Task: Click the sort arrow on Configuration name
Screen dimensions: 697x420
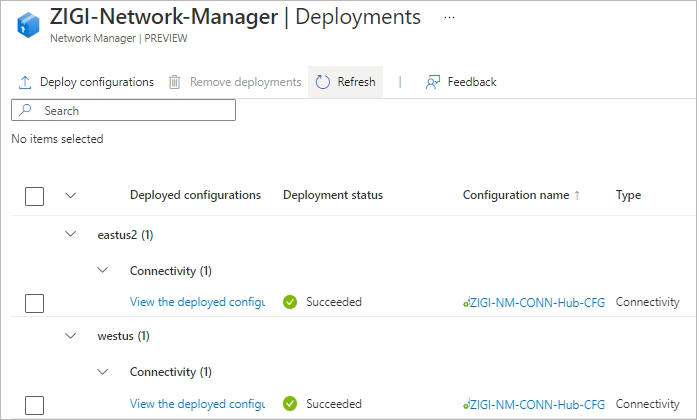Action: click(577, 195)
